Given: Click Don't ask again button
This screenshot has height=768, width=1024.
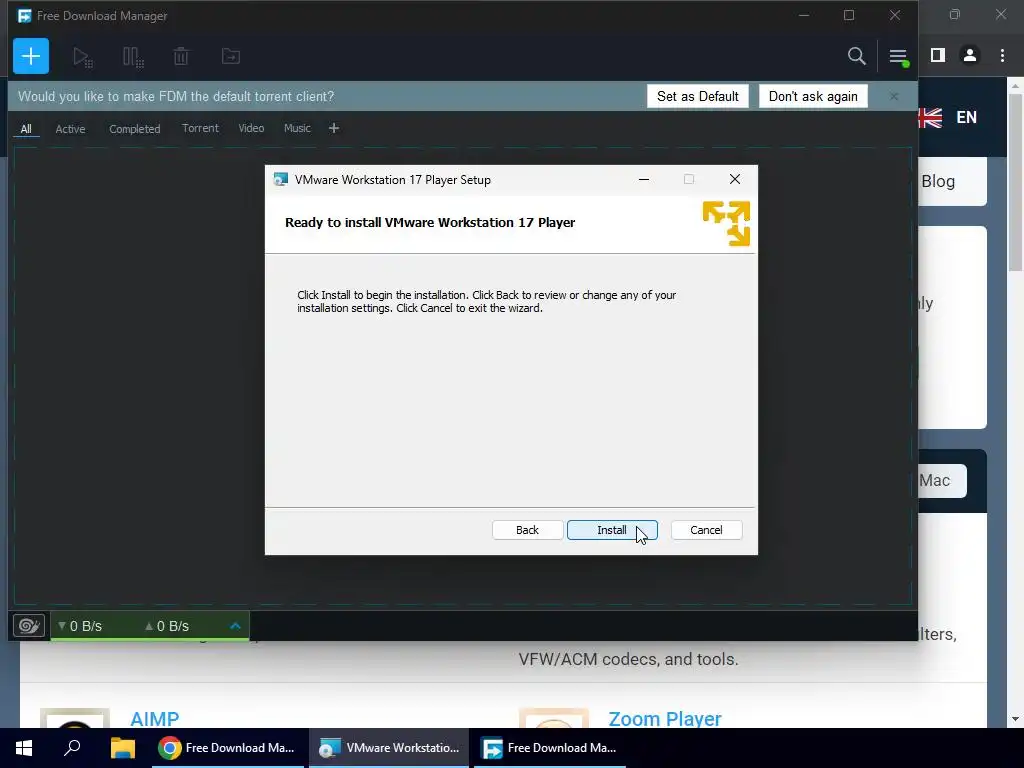Looking at the screenshot, I should tap(813, 96).
